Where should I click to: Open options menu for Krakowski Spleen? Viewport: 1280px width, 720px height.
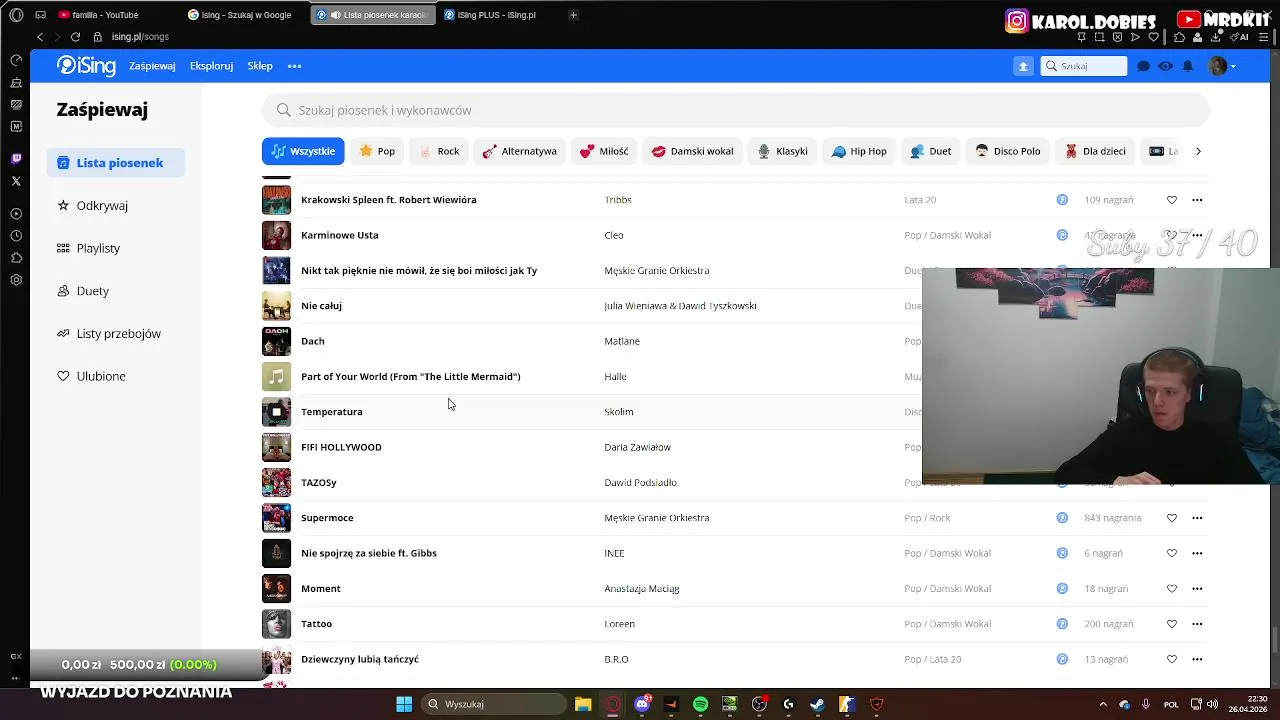(x=1197, y=200)
